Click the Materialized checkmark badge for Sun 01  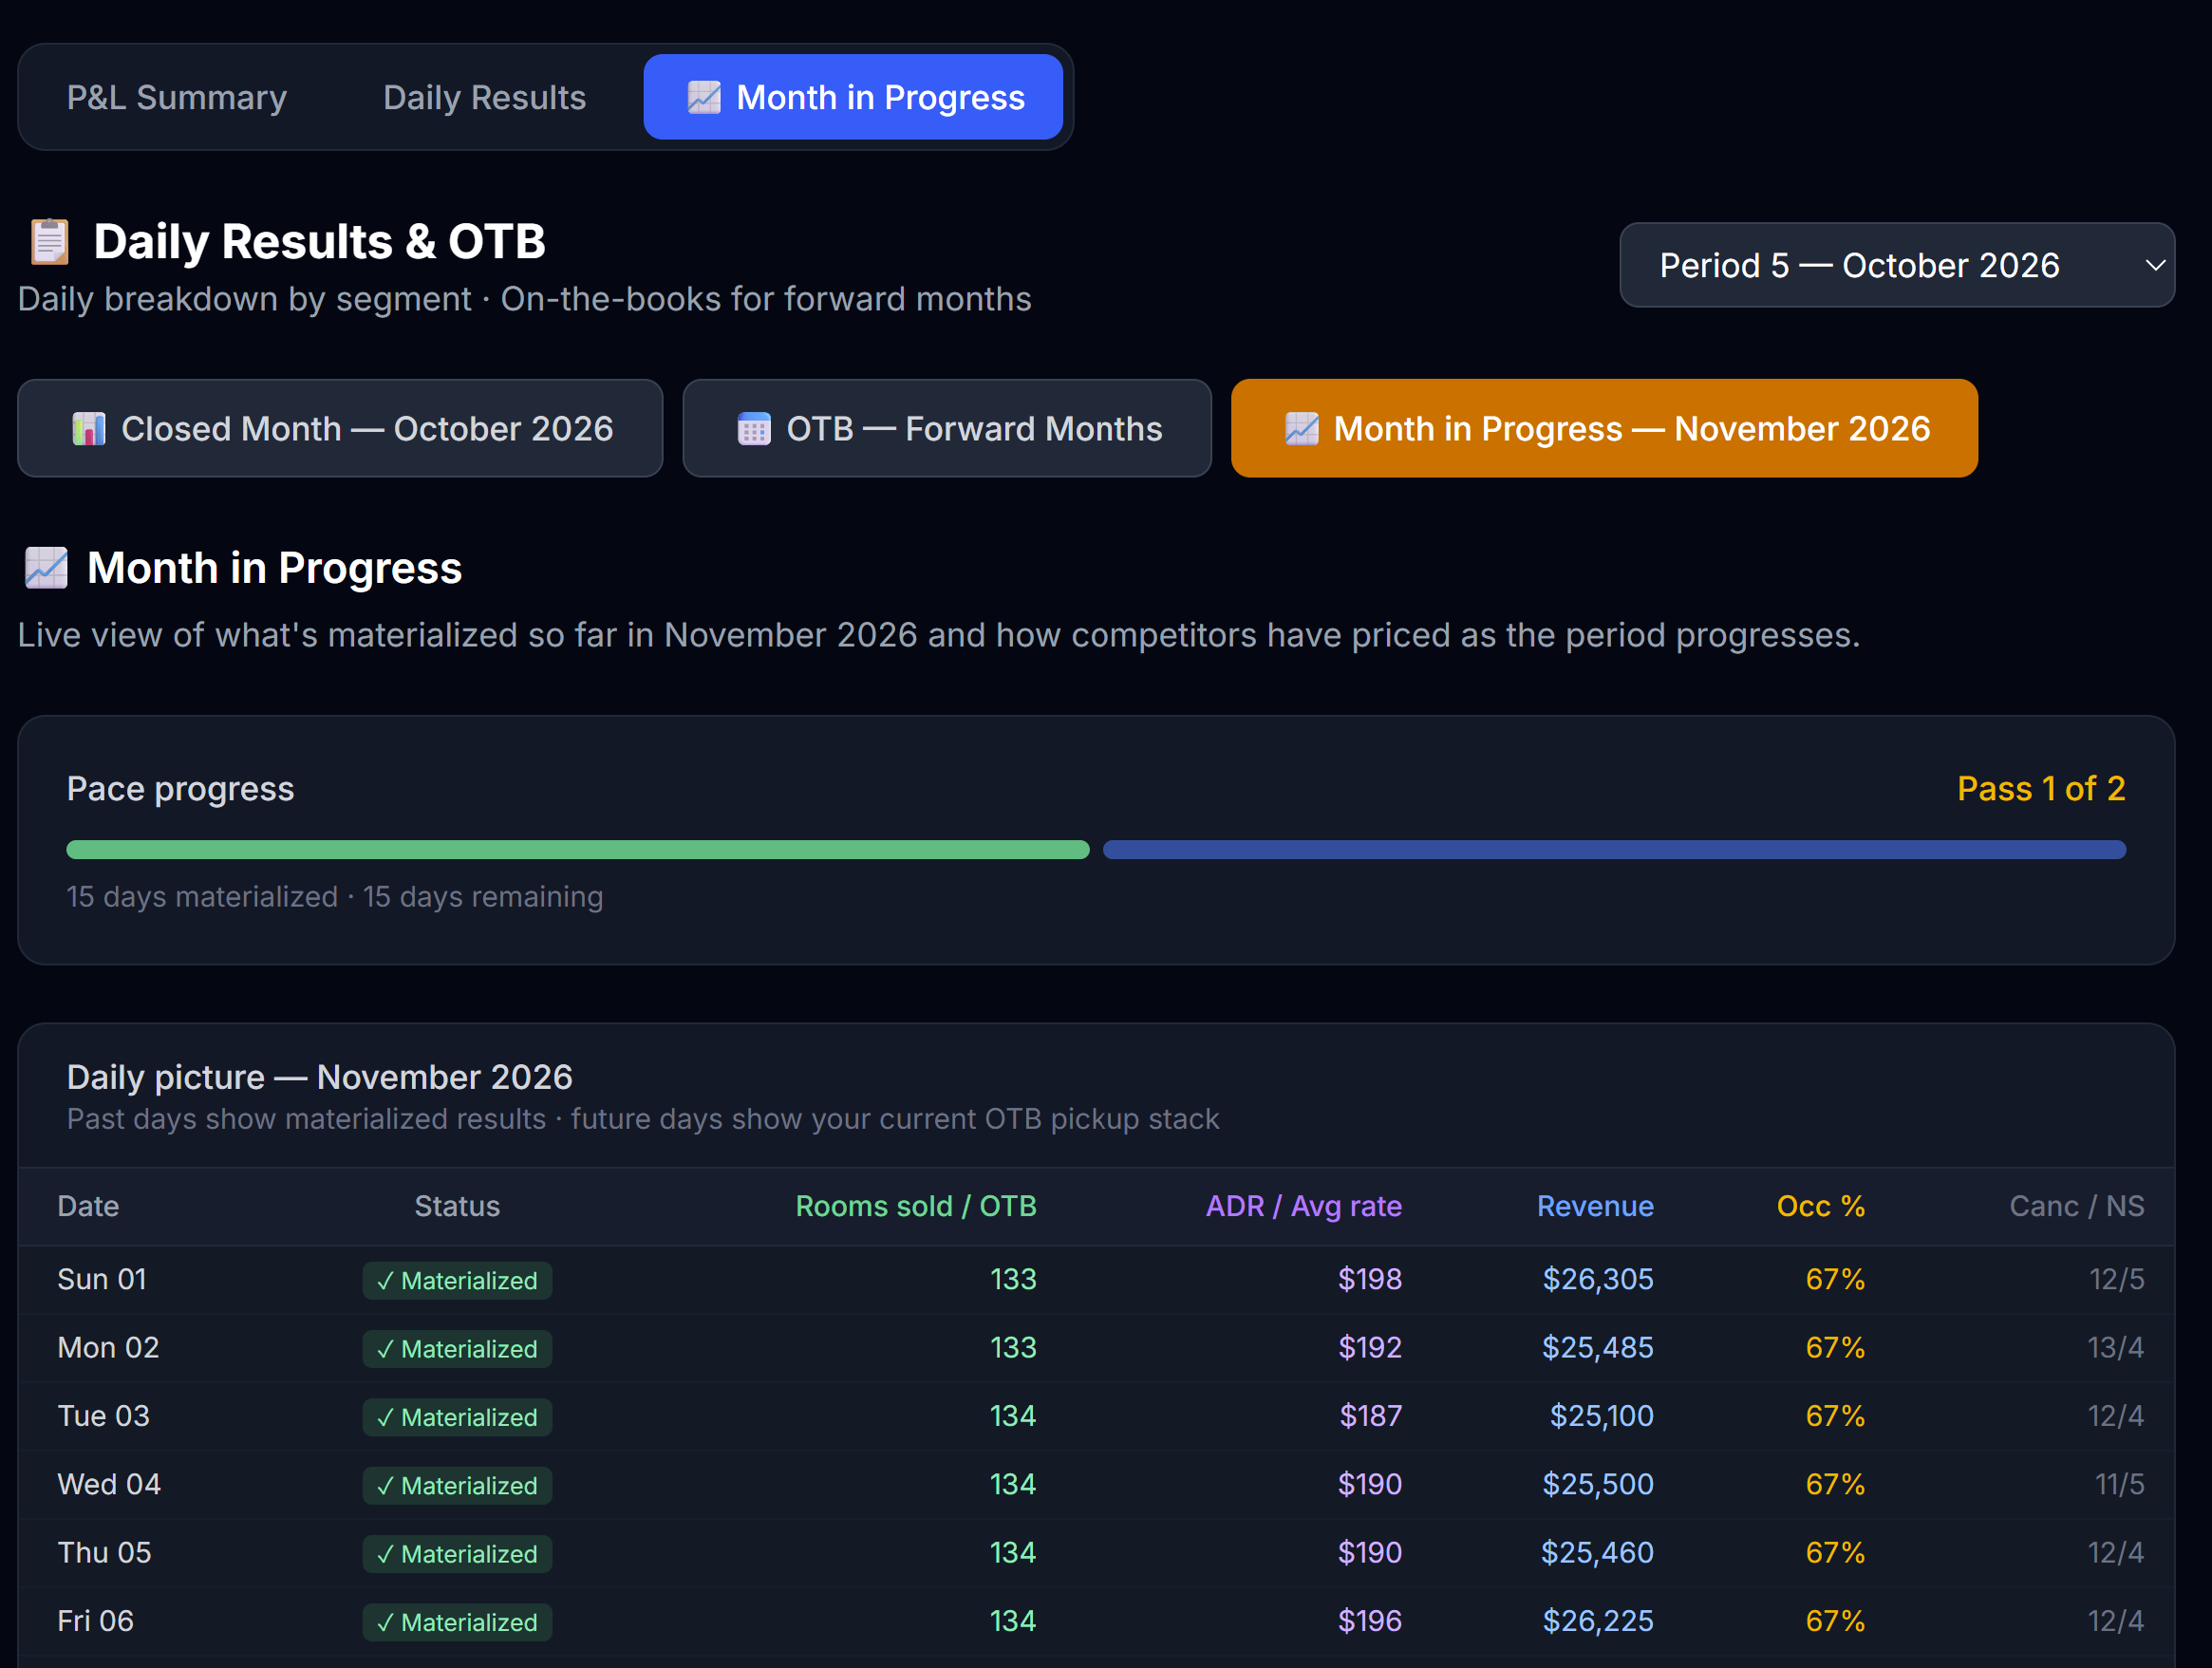457,1280
